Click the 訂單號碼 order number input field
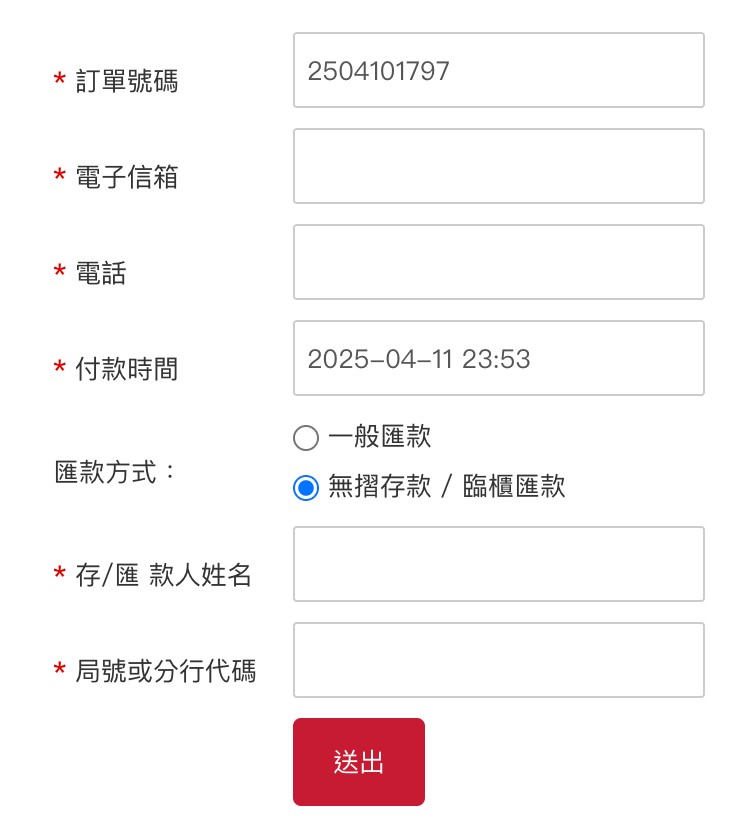This screenshot has height=834, width=742. [498, 70]
